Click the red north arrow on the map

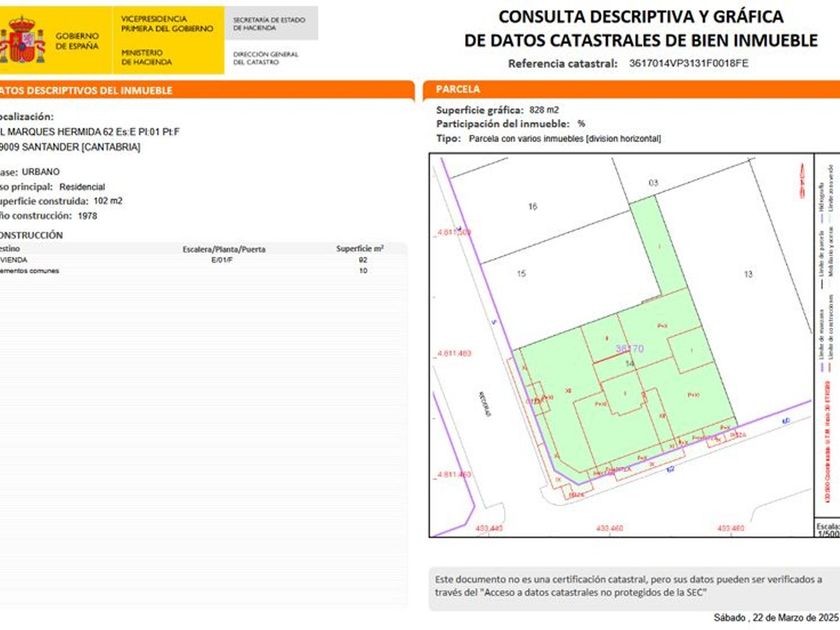tap(802, 181)
